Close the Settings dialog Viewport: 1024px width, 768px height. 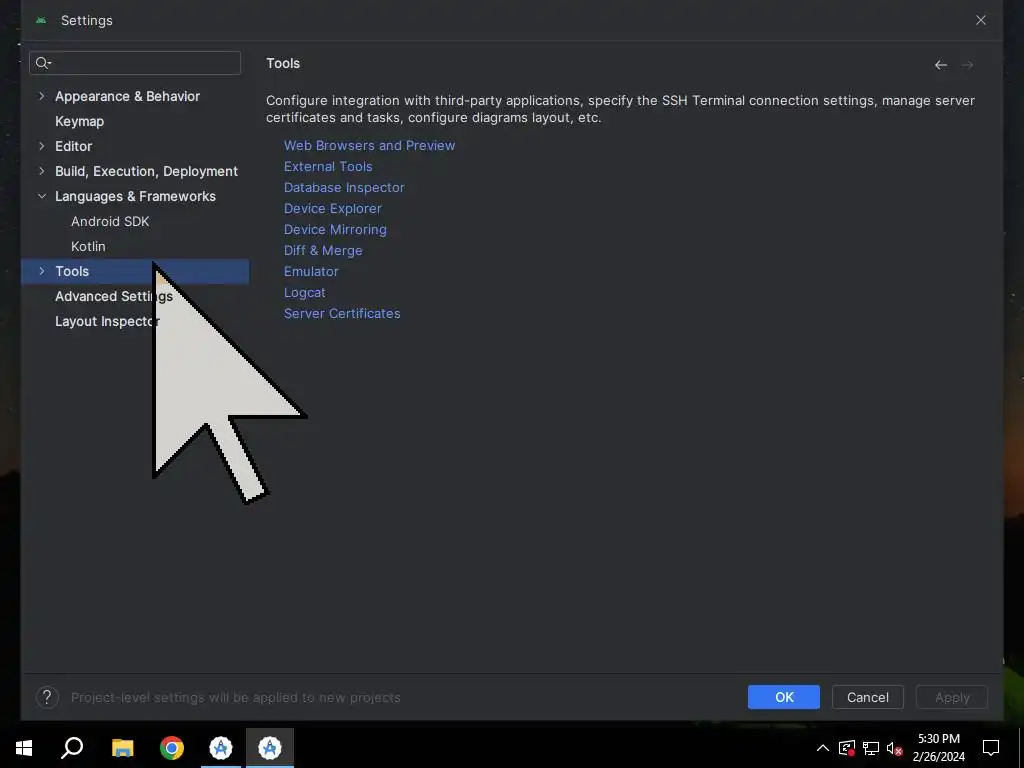pyautogui.click(x=980, y=20)
